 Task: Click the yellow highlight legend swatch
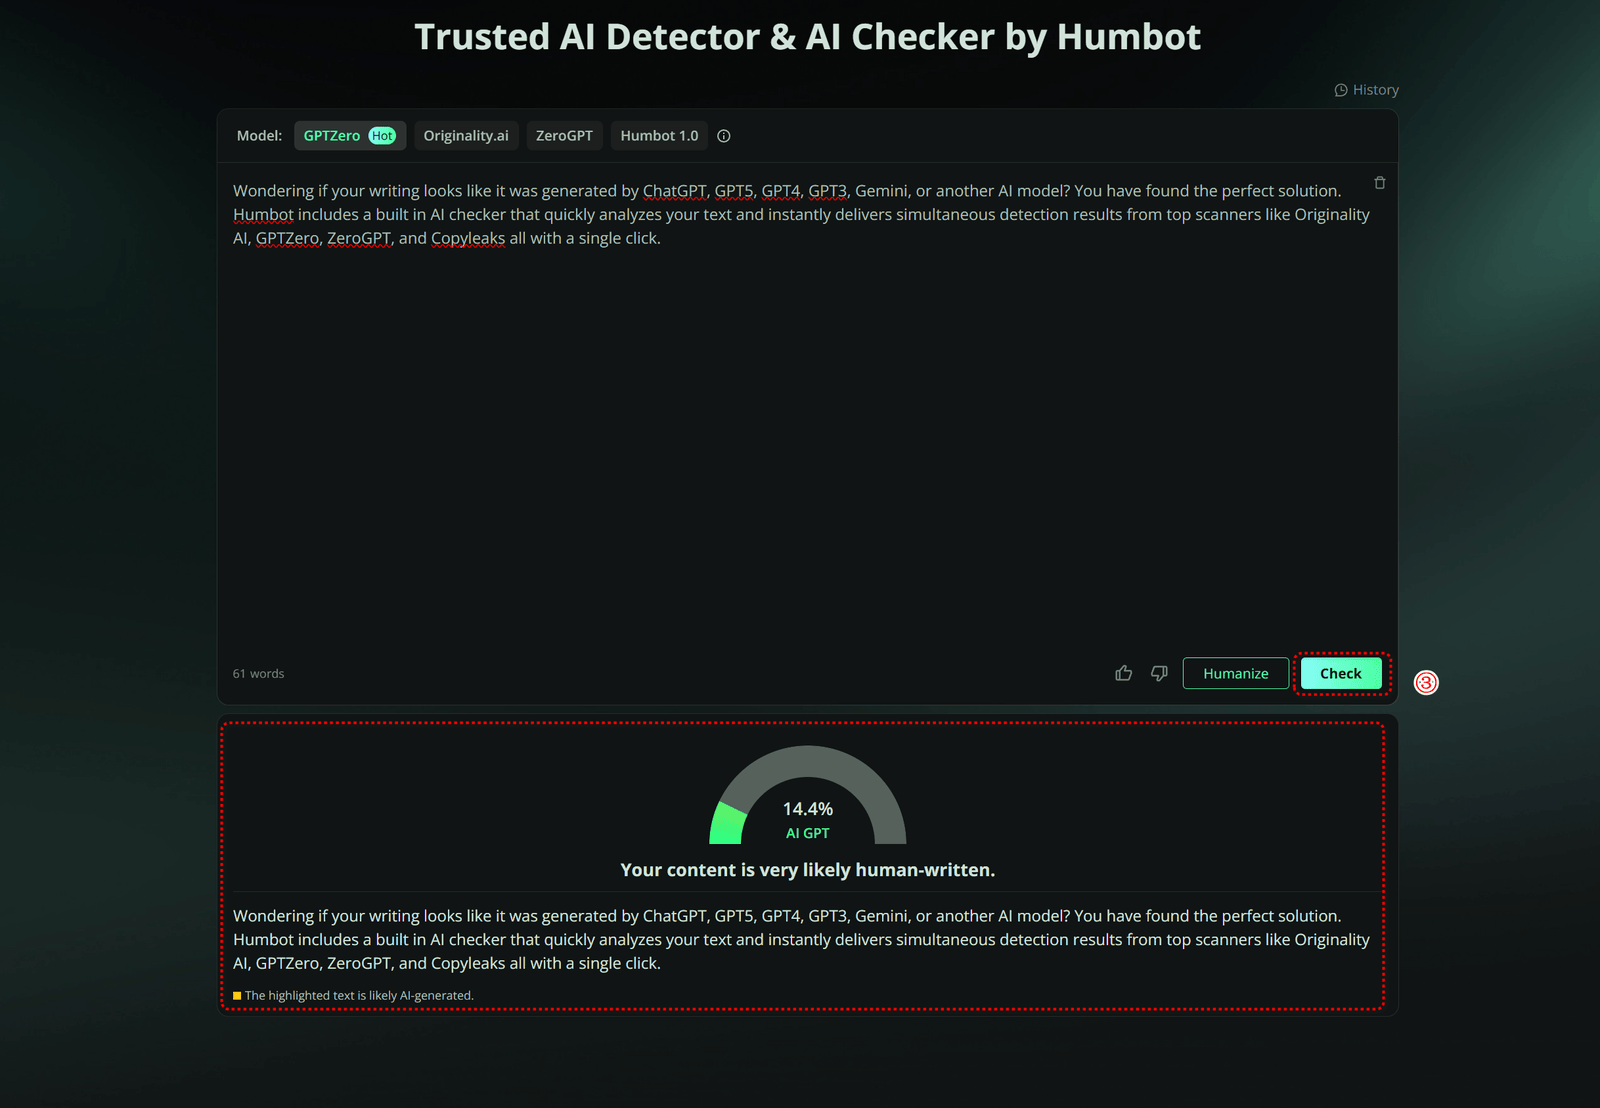(x=237, y=996)
